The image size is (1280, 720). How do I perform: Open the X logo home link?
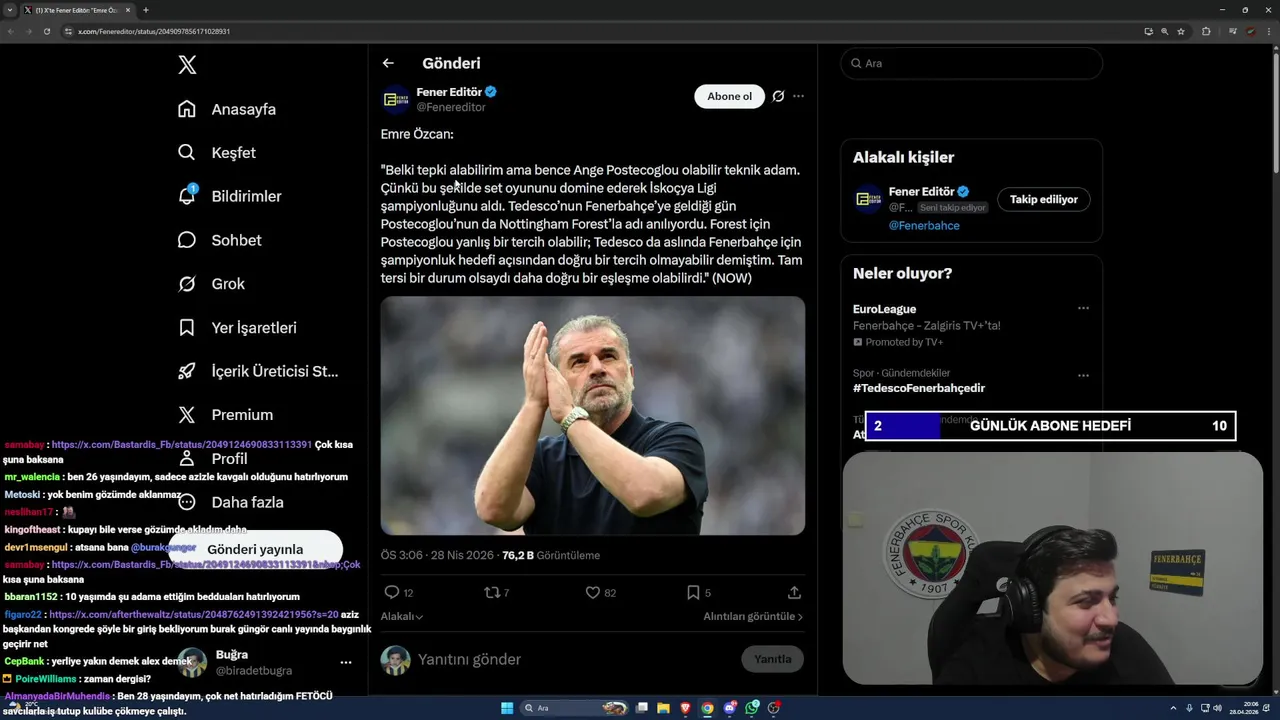pos(187,65)
